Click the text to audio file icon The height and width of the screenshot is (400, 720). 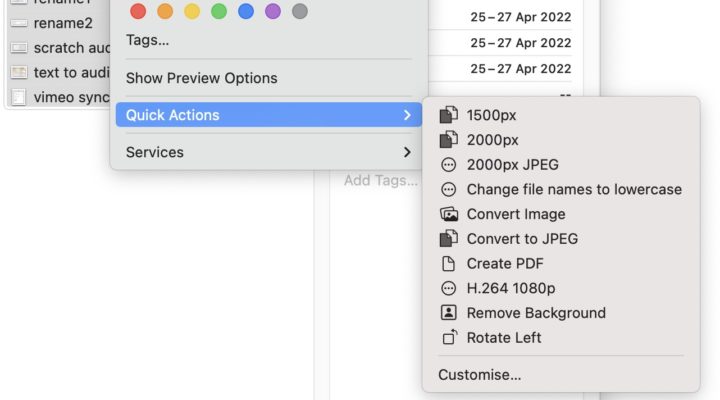click(x=19, y=72)
